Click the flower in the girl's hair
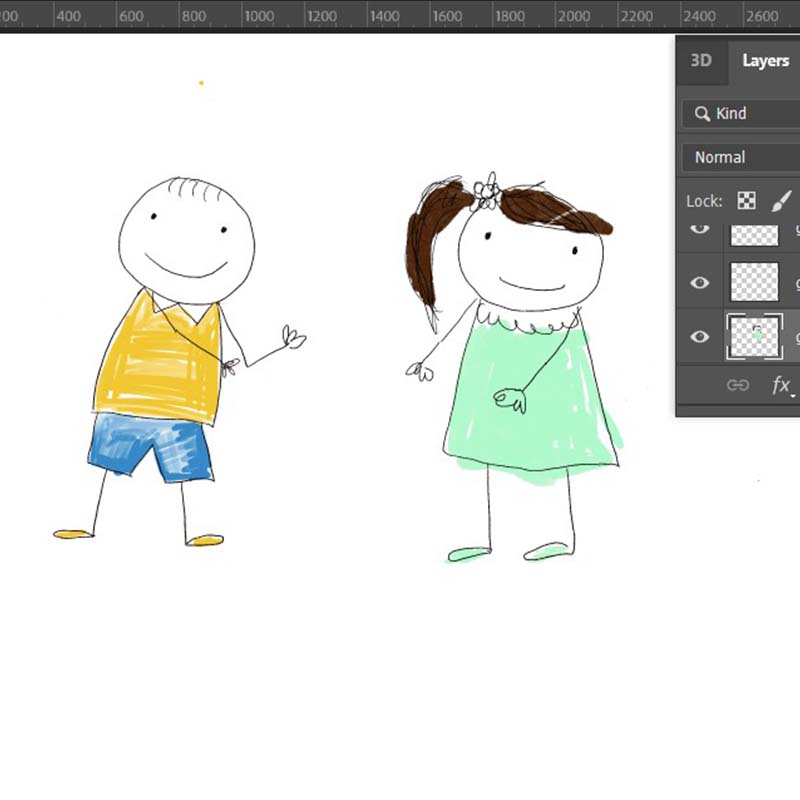Image resolution: width=800 pixels, height=800 pixels. 487,191
